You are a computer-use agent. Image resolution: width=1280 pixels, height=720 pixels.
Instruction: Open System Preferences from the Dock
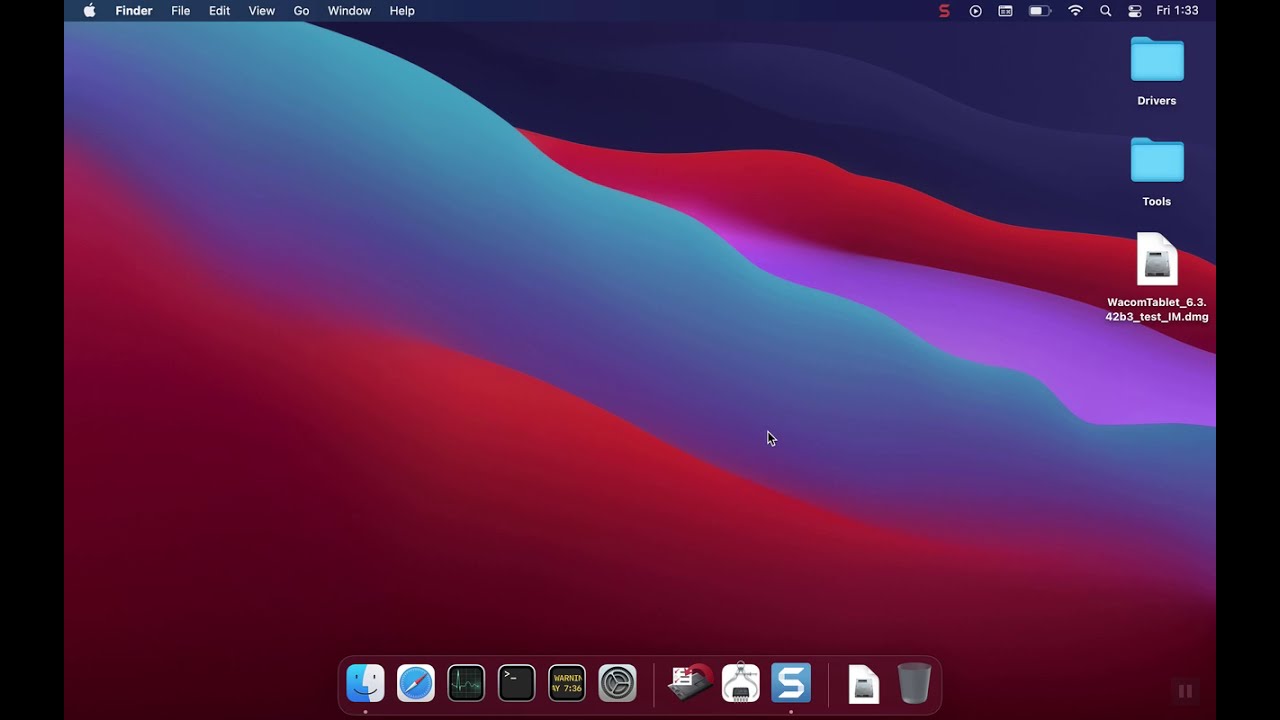[617, 684]
